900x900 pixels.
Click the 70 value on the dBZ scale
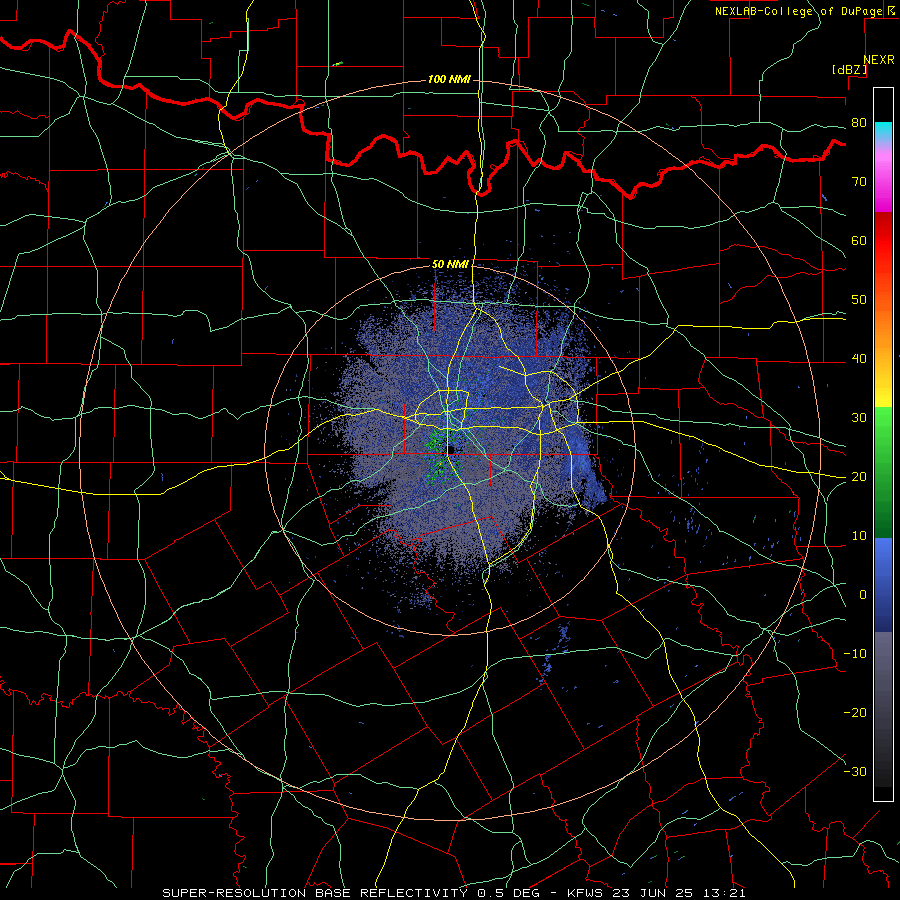[x=859, y=182]
